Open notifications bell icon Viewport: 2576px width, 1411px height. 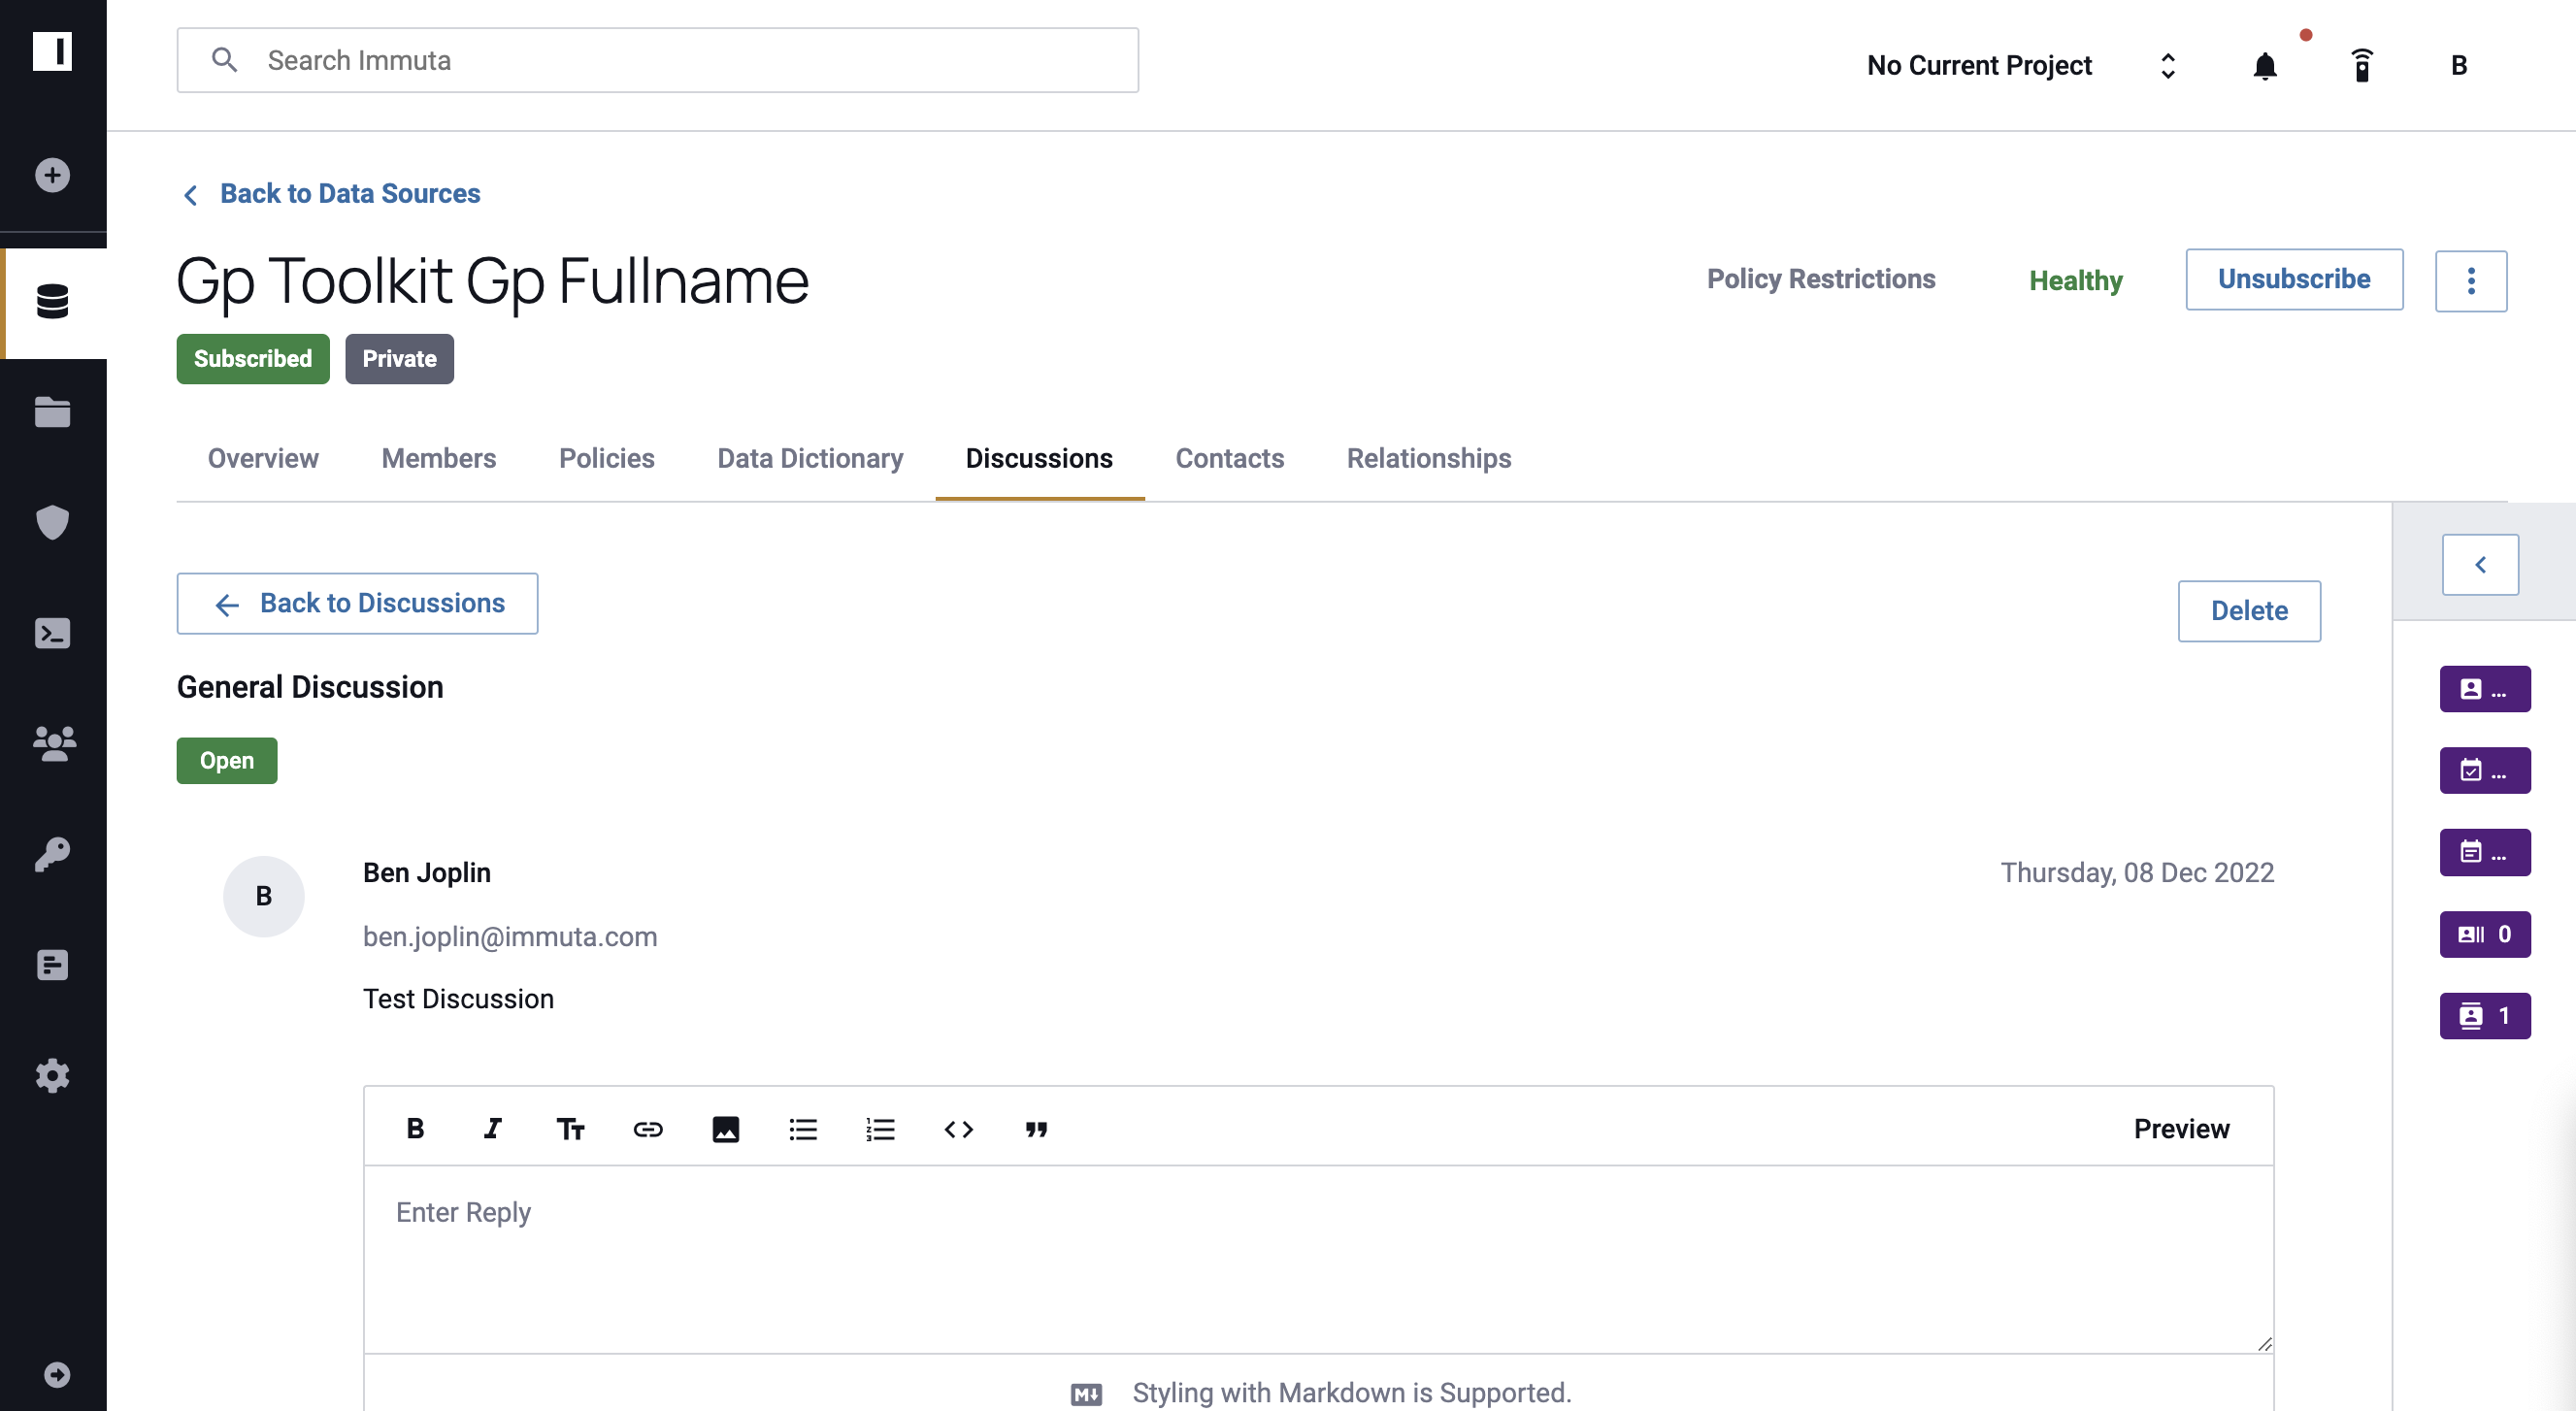2265,66
